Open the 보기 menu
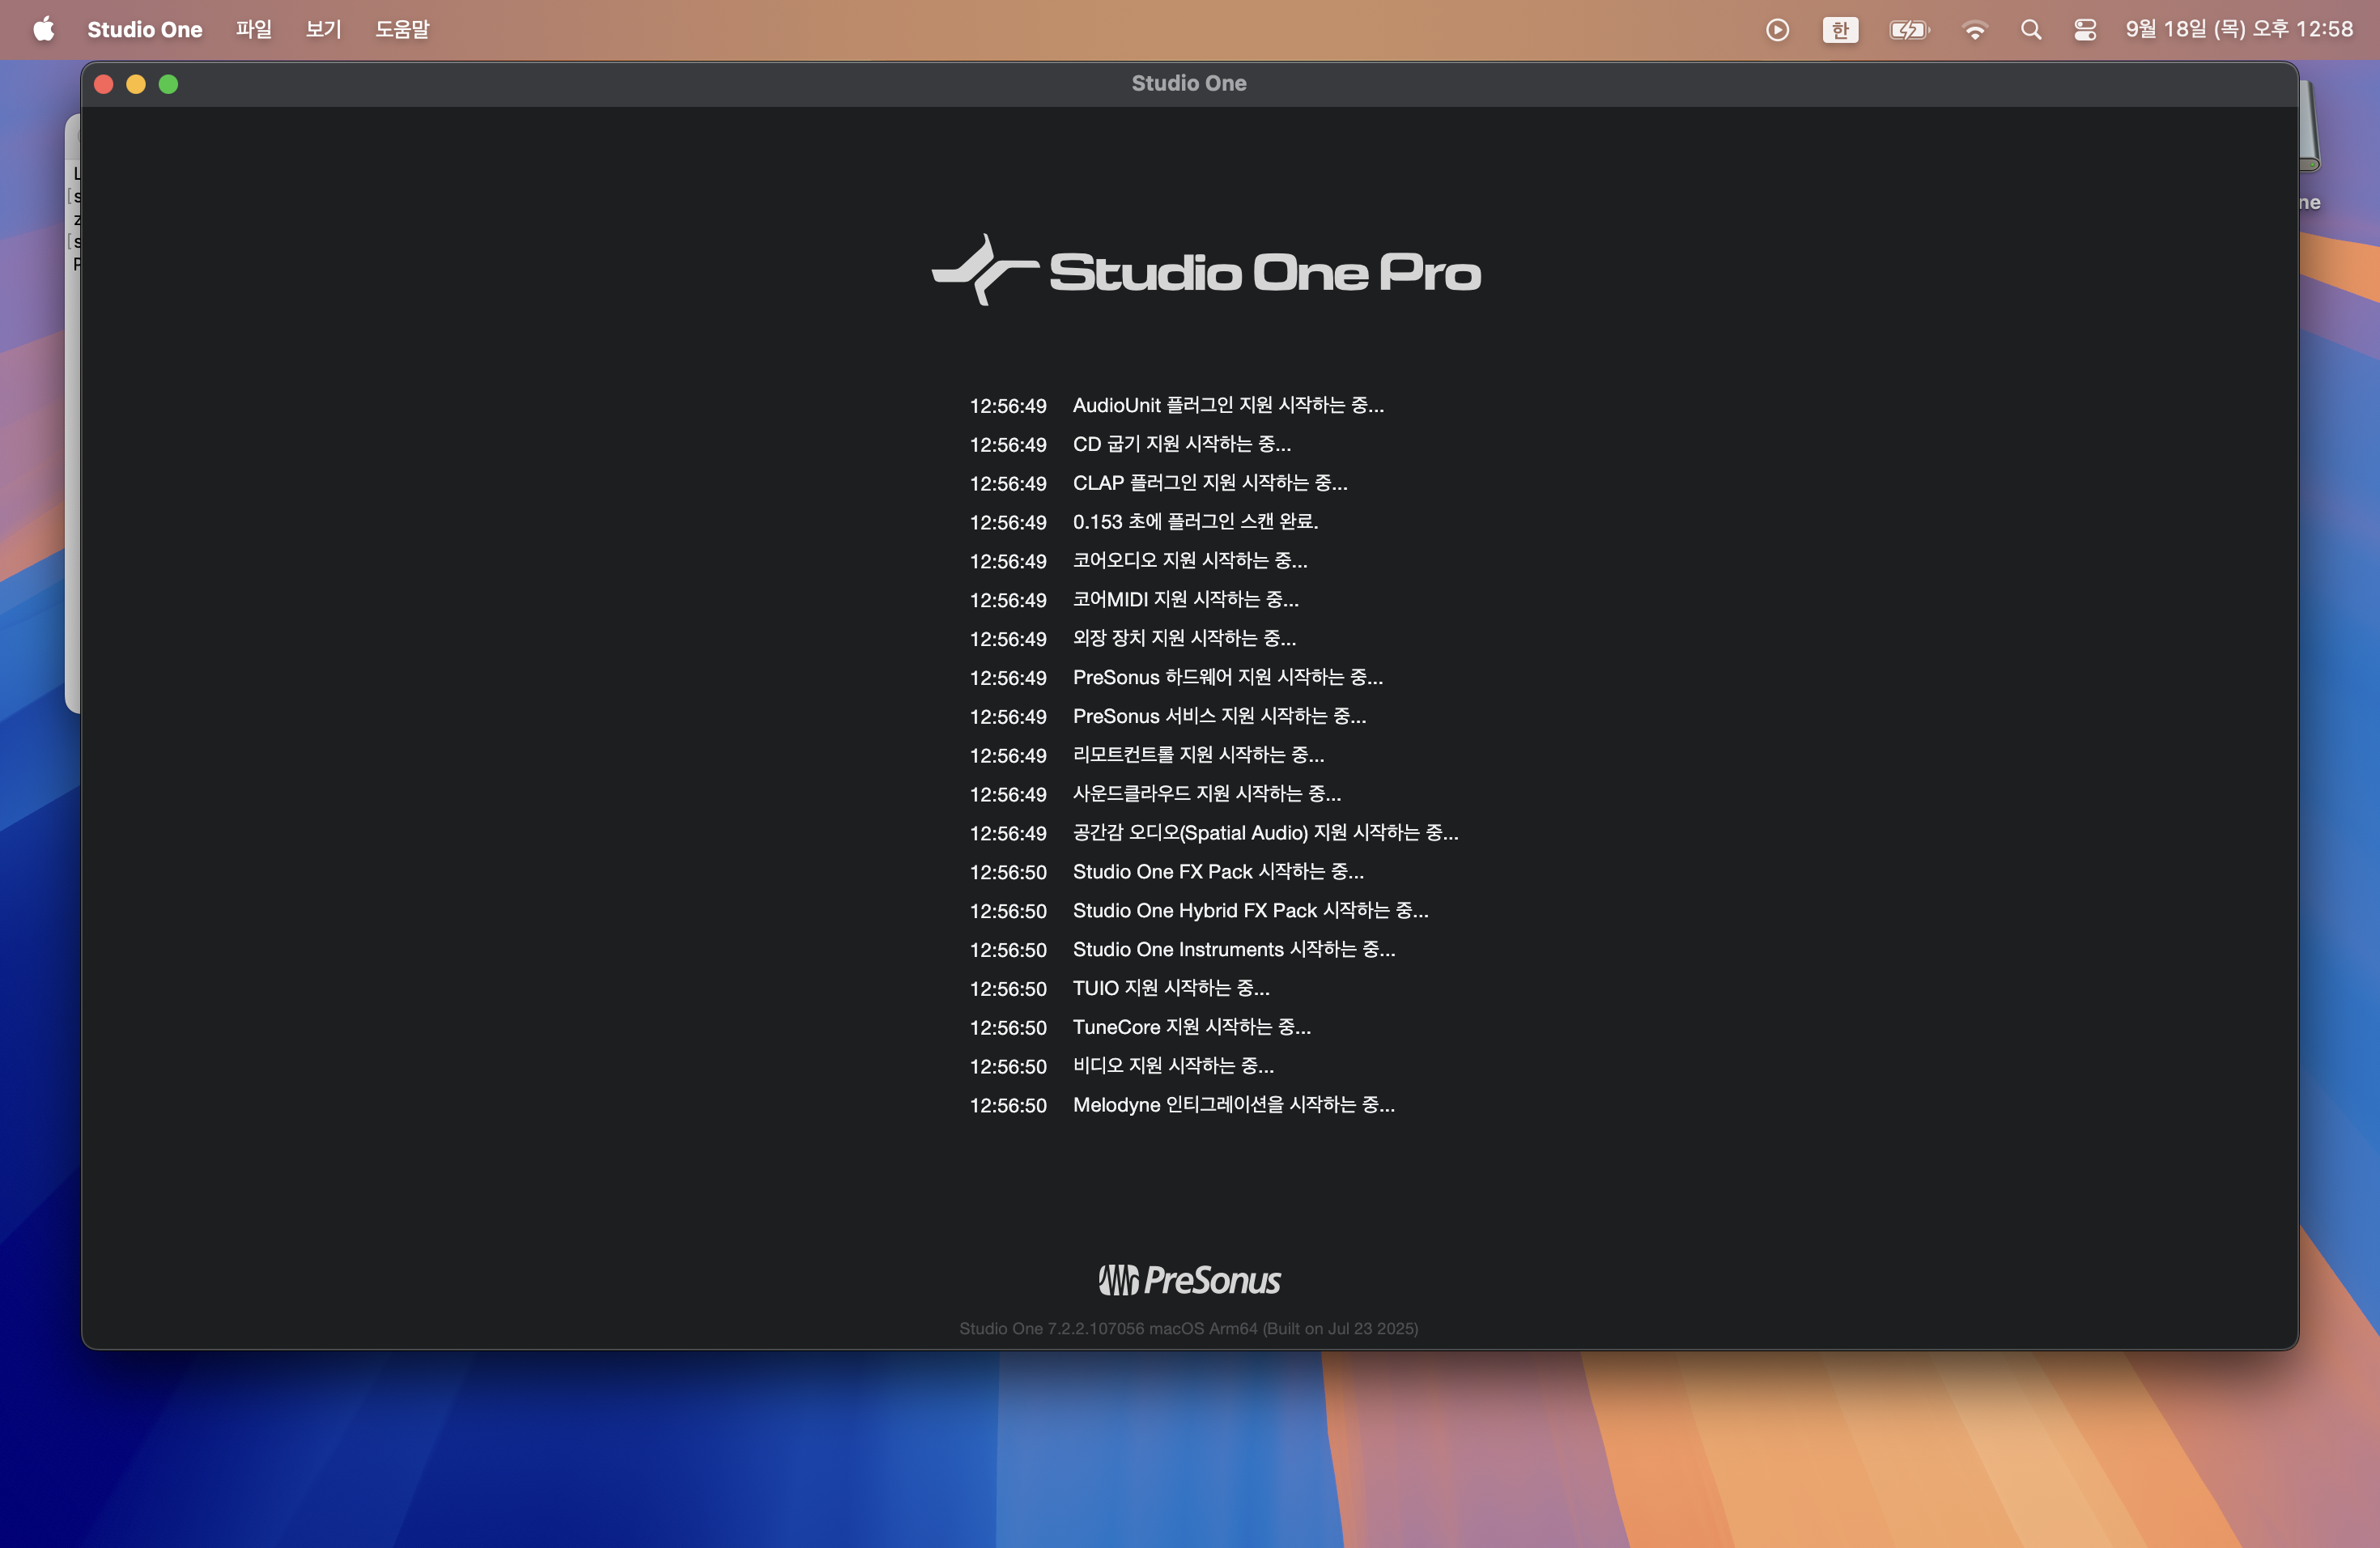This screenshot has height=1548, width=2380. click(x=324, y=29)
